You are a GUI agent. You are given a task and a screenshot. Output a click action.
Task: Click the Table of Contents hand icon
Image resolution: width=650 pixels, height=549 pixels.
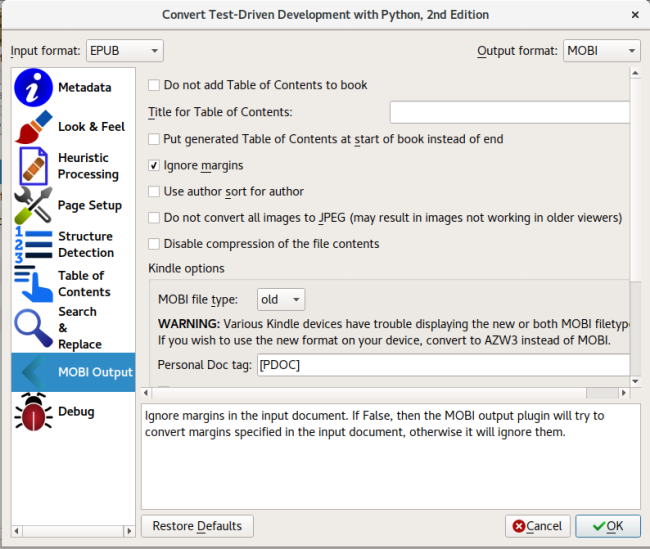[x=34, y=284]
